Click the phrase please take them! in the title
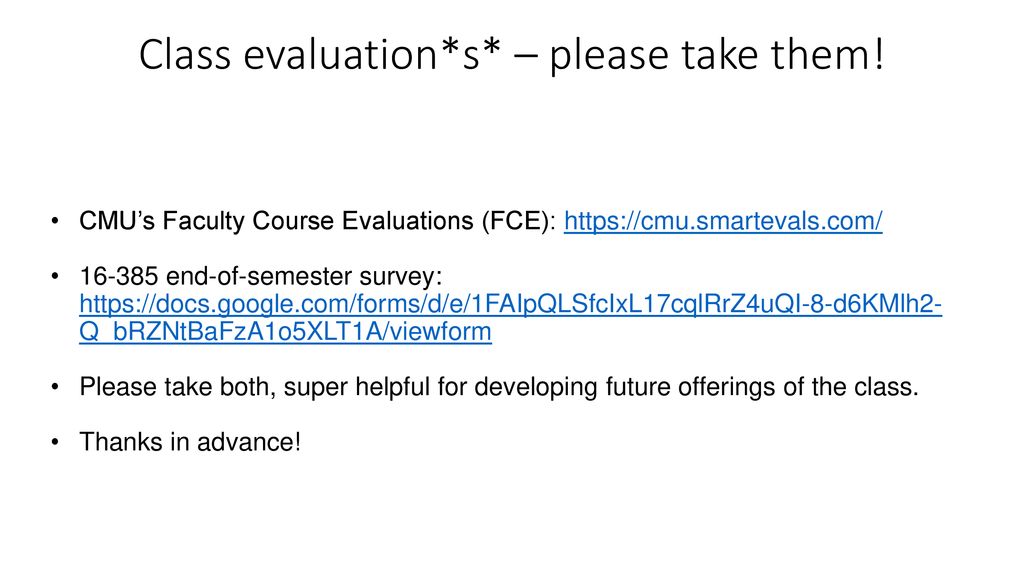 tap(717, 56)
